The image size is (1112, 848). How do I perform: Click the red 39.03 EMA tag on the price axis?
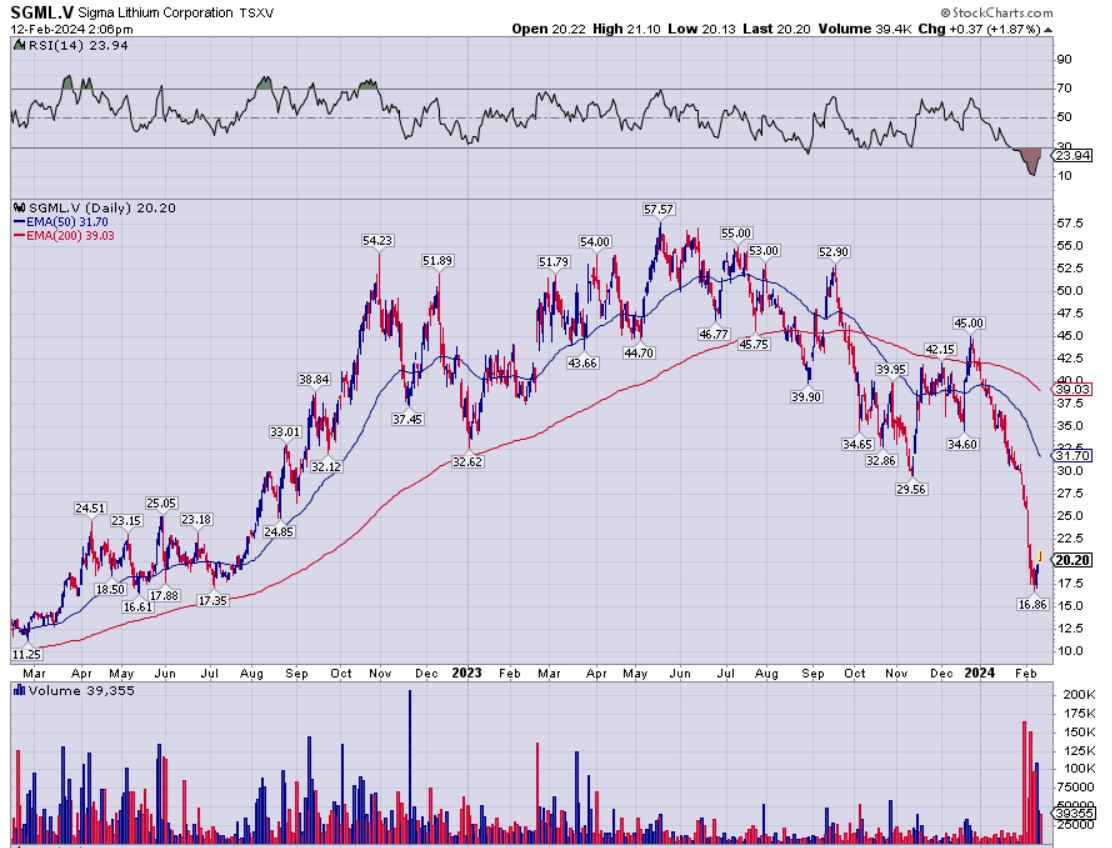[x=1073, y=389]
